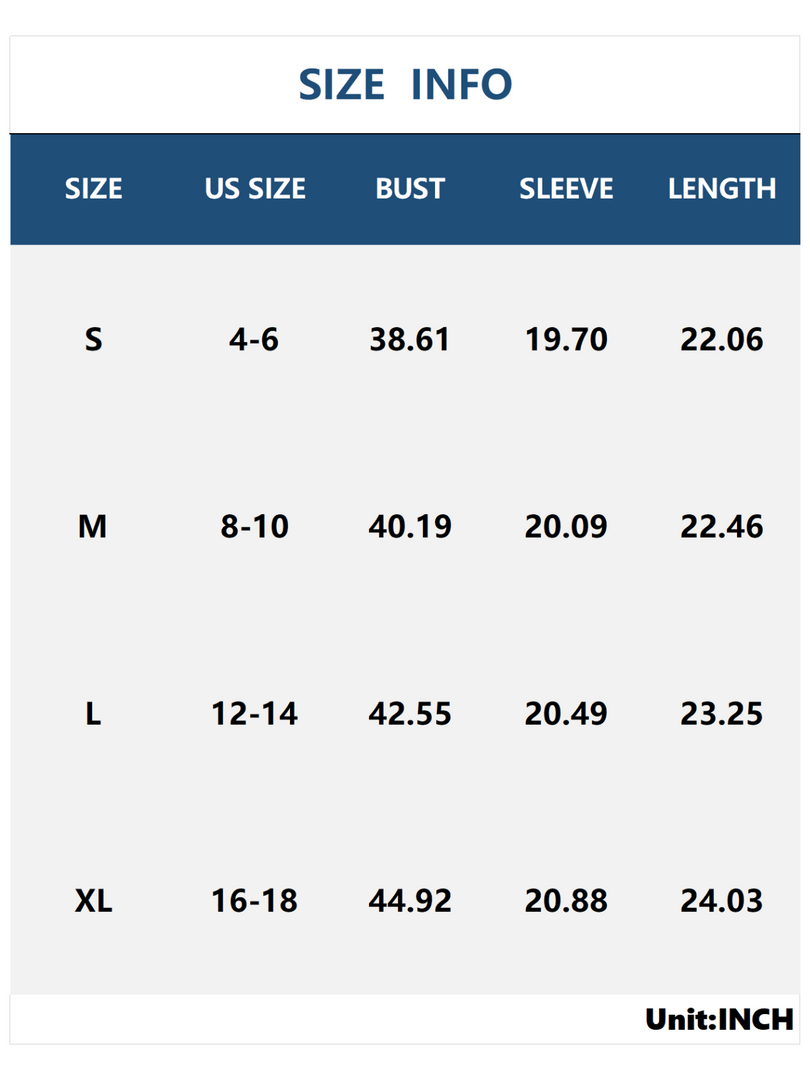This screenshot has height=1080, width=810.
Task: Select the XL size row label
Action: 94,901
